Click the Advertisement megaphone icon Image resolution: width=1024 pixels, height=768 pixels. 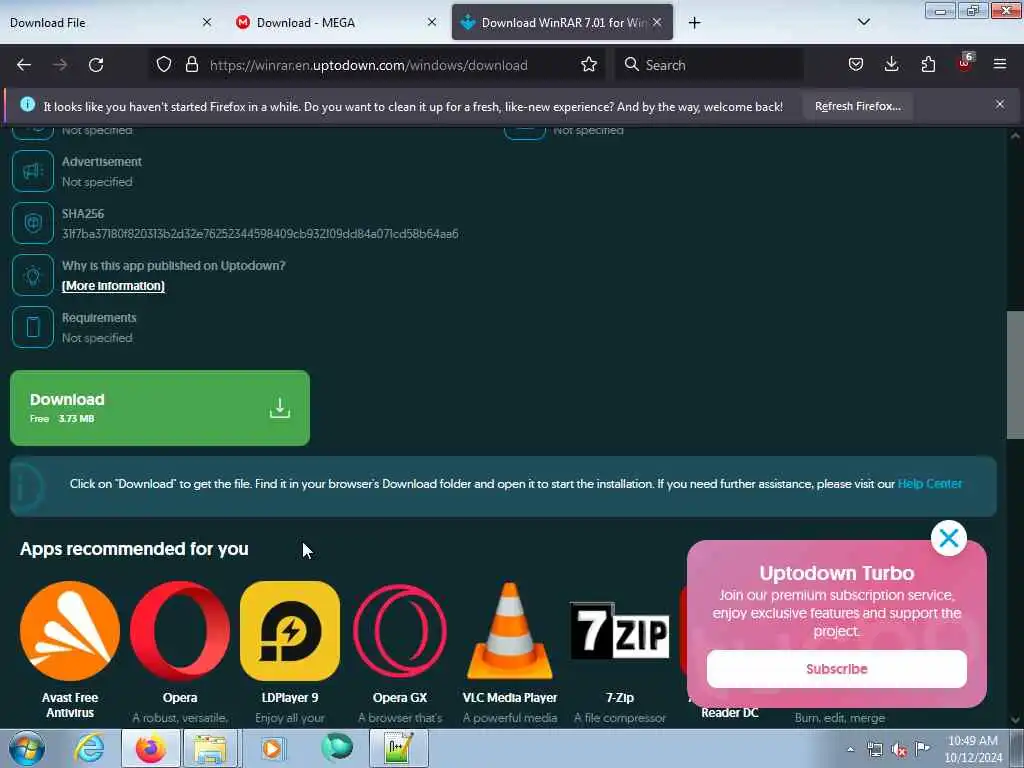pyautogui.click(x=33, y=171)
